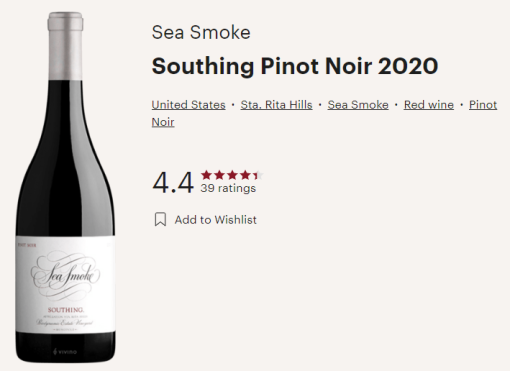The image size is (510, 371).
Task: Click the 4.4 average rating number
Action: coord(173,183)
